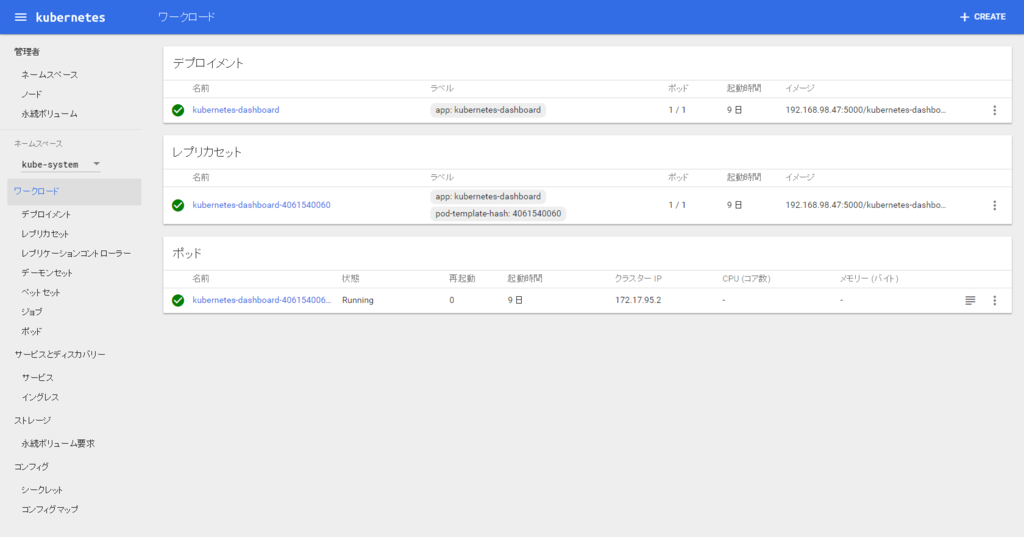Click green status check of the pod row
1024x537 pixels.
tap(178, 301)
